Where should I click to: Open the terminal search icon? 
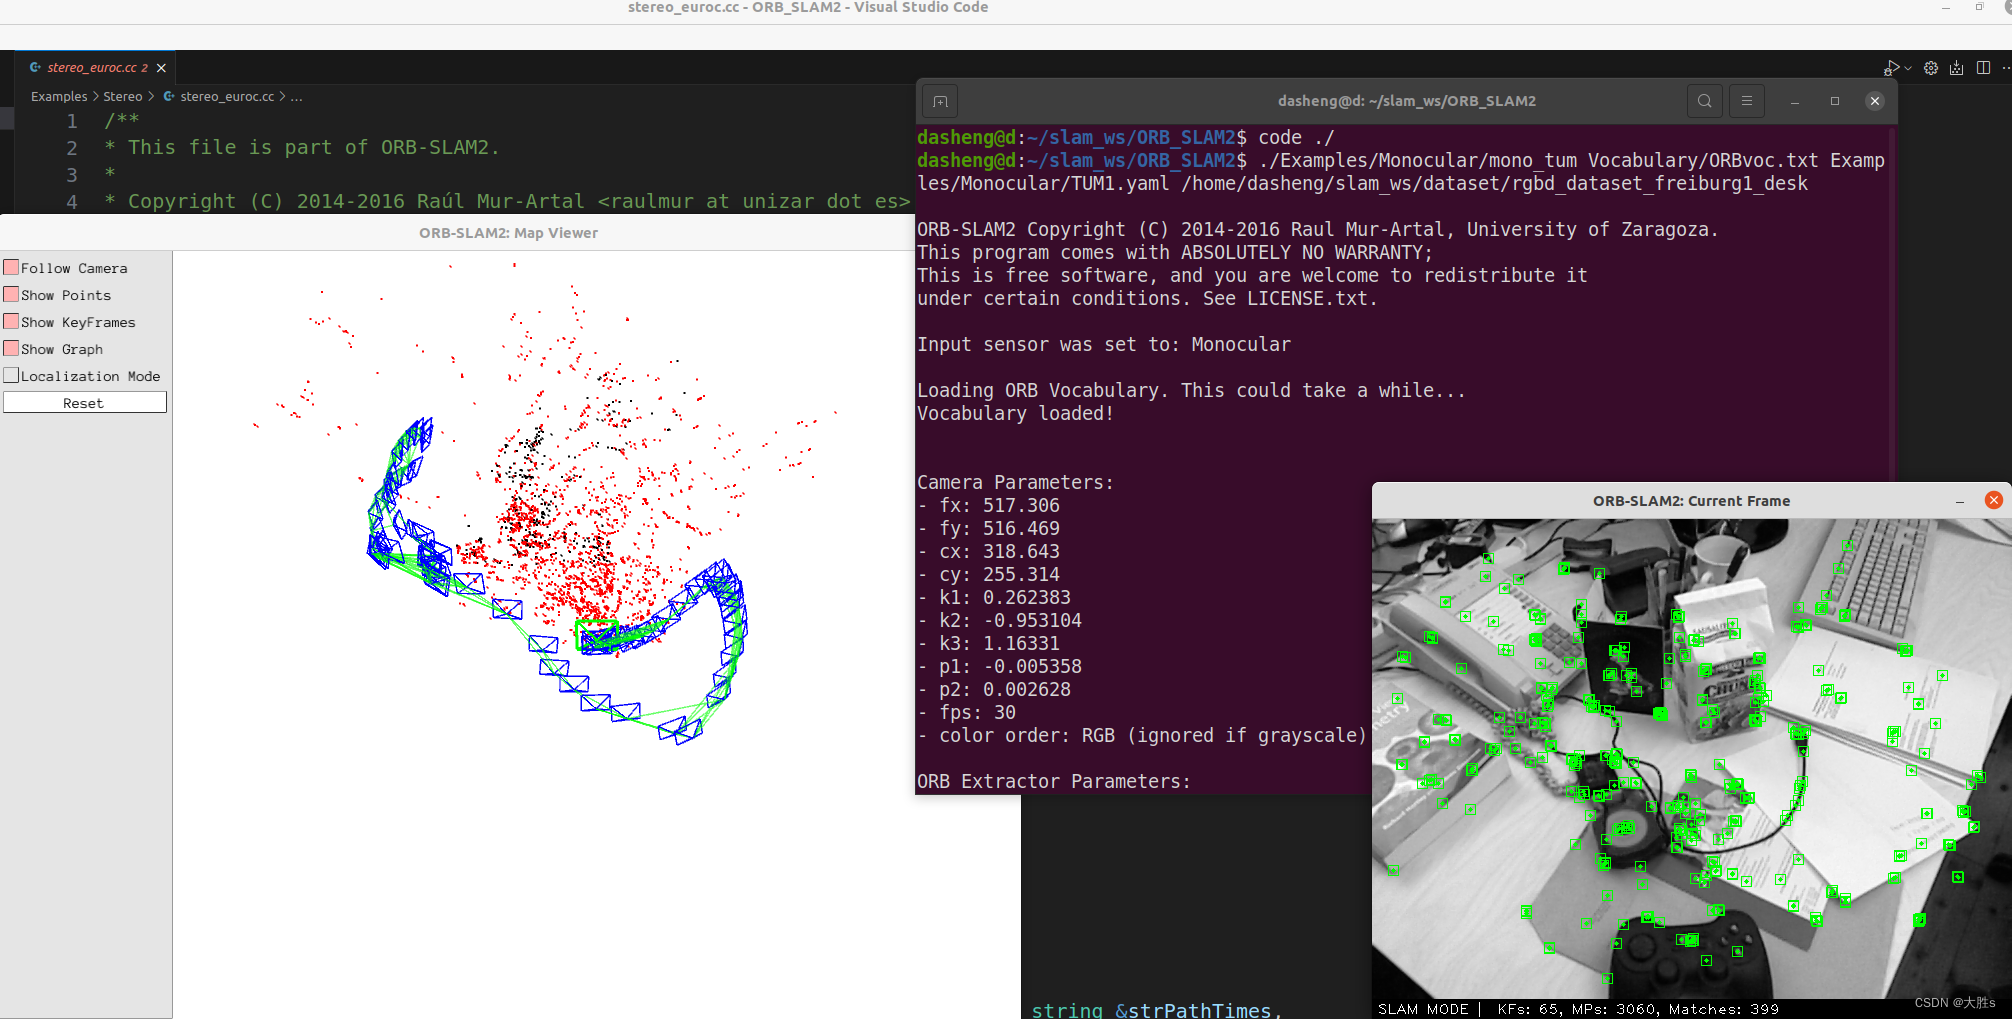click(1705, 101)
